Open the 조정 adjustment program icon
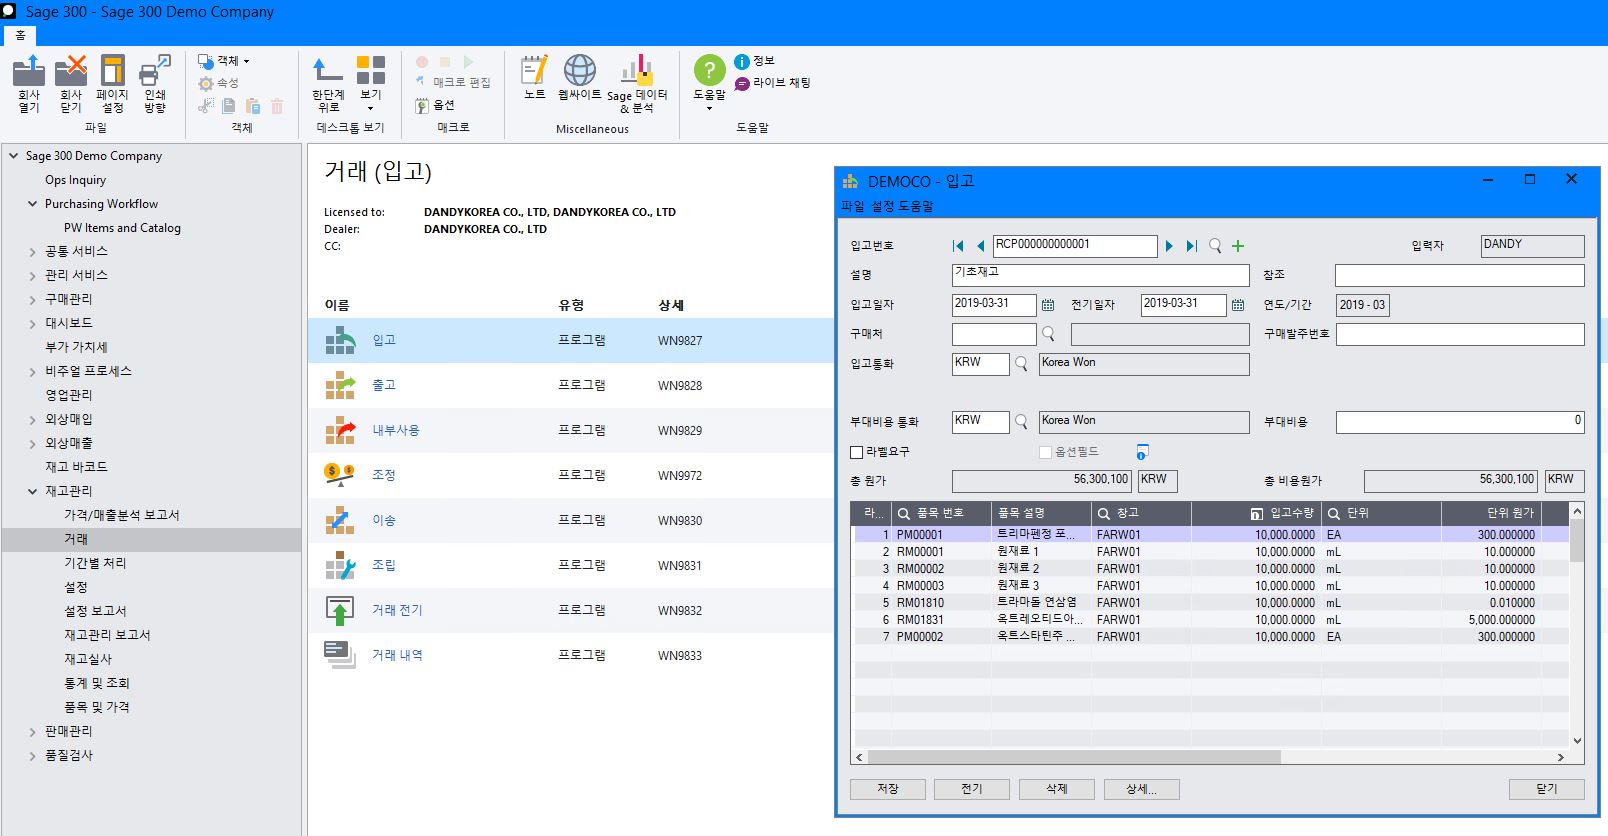1608x836 pixels. click(340, 475)
